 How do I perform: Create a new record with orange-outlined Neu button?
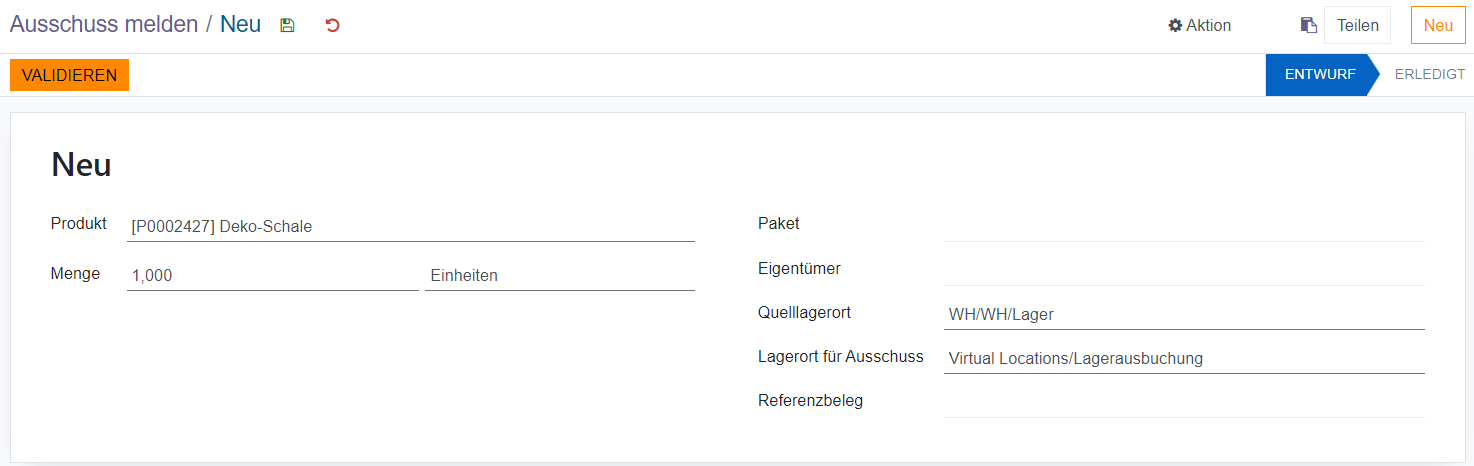1437,26
